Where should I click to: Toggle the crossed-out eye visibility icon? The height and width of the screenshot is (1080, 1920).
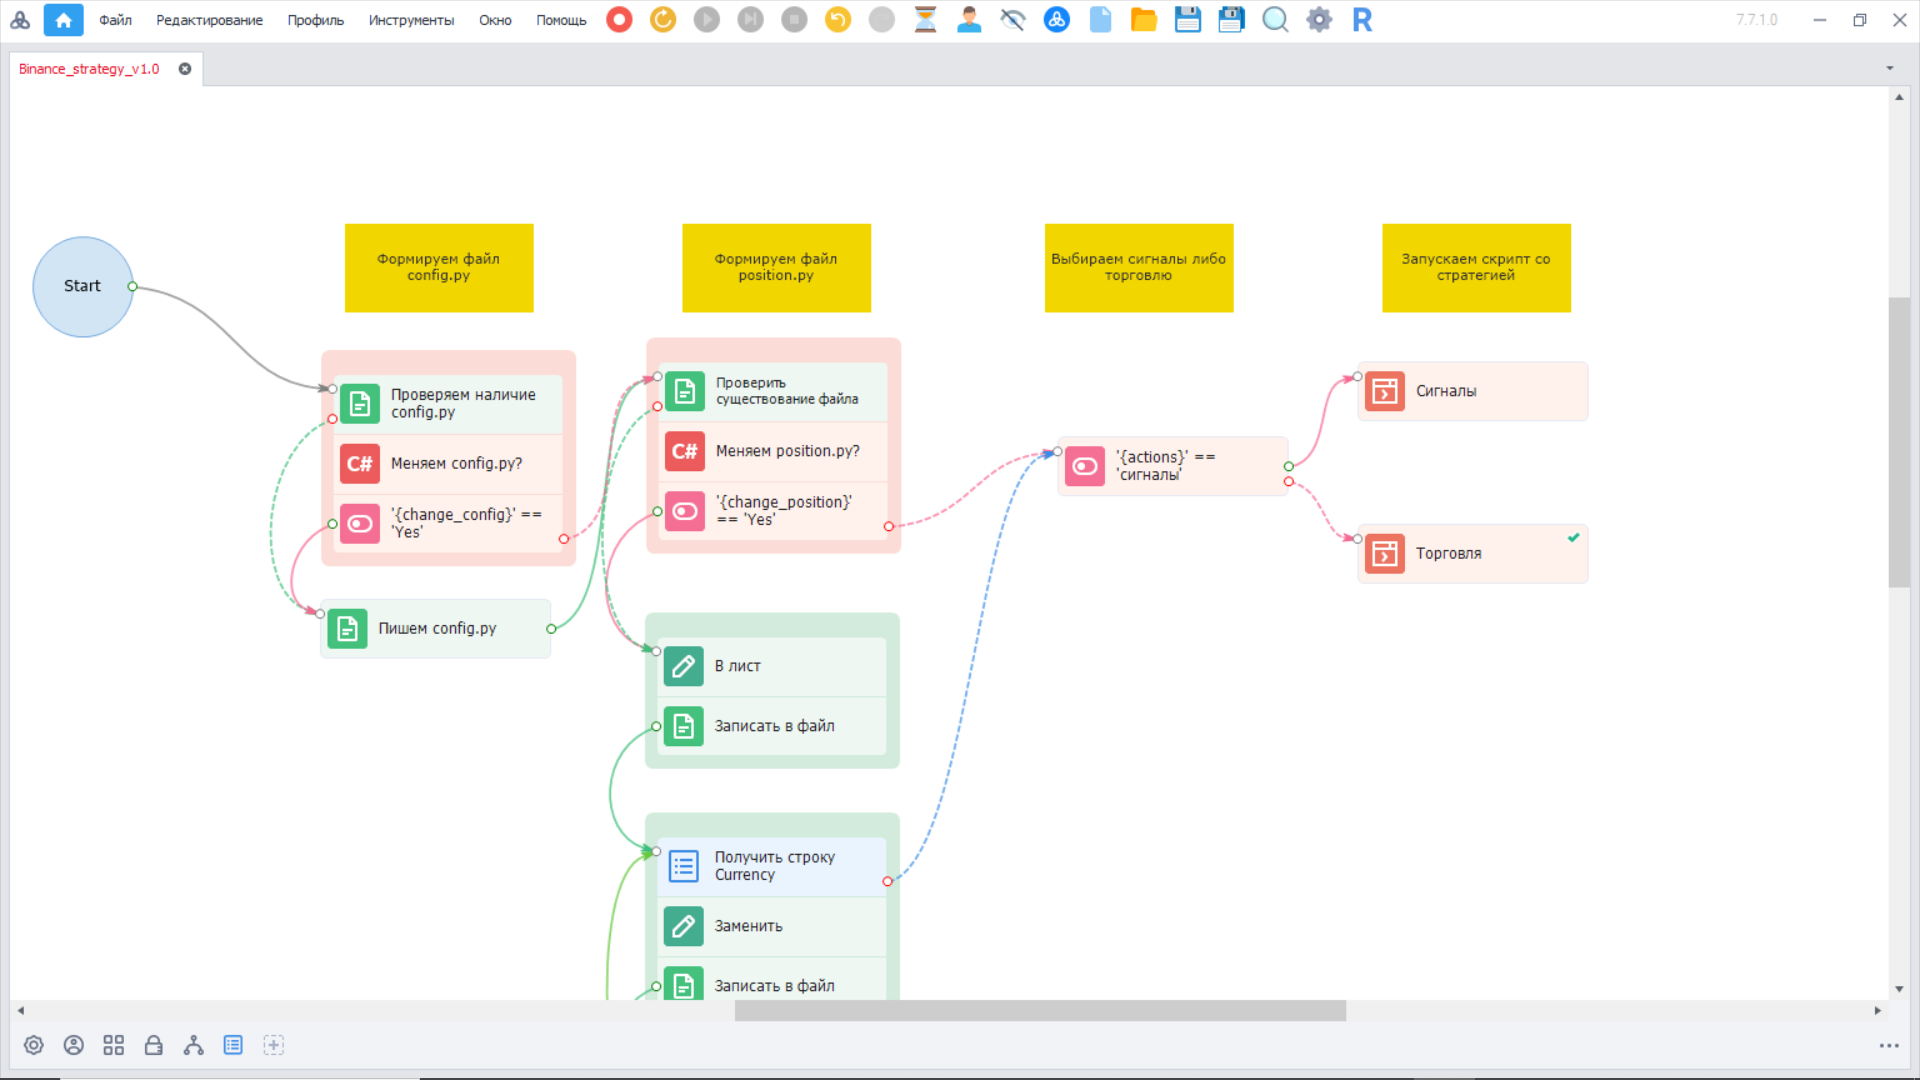click(1012, 20)
